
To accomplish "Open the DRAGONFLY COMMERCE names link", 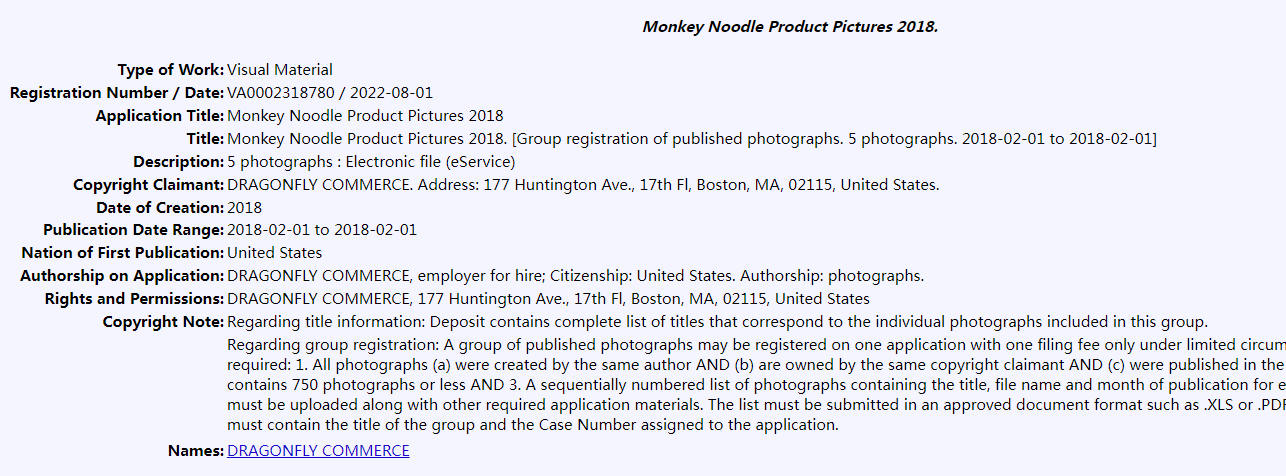I will coord(318,451).
